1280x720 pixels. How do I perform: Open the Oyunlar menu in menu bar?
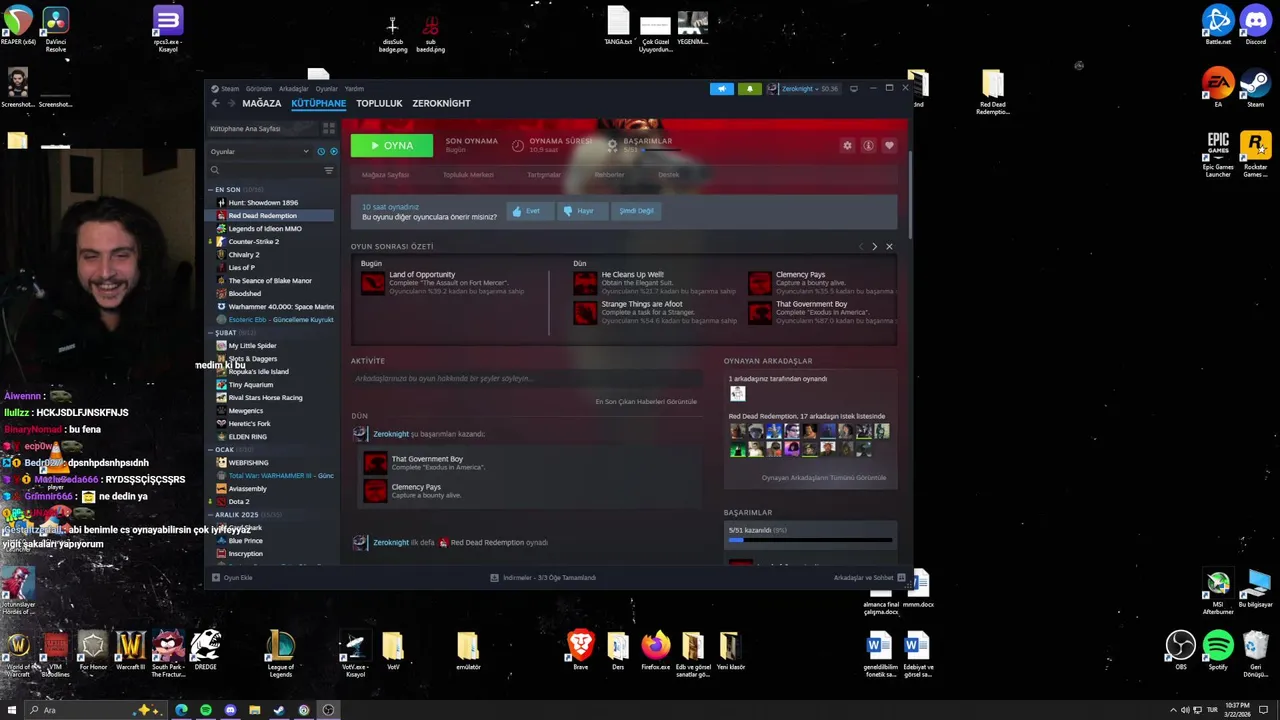click(326, 88)
